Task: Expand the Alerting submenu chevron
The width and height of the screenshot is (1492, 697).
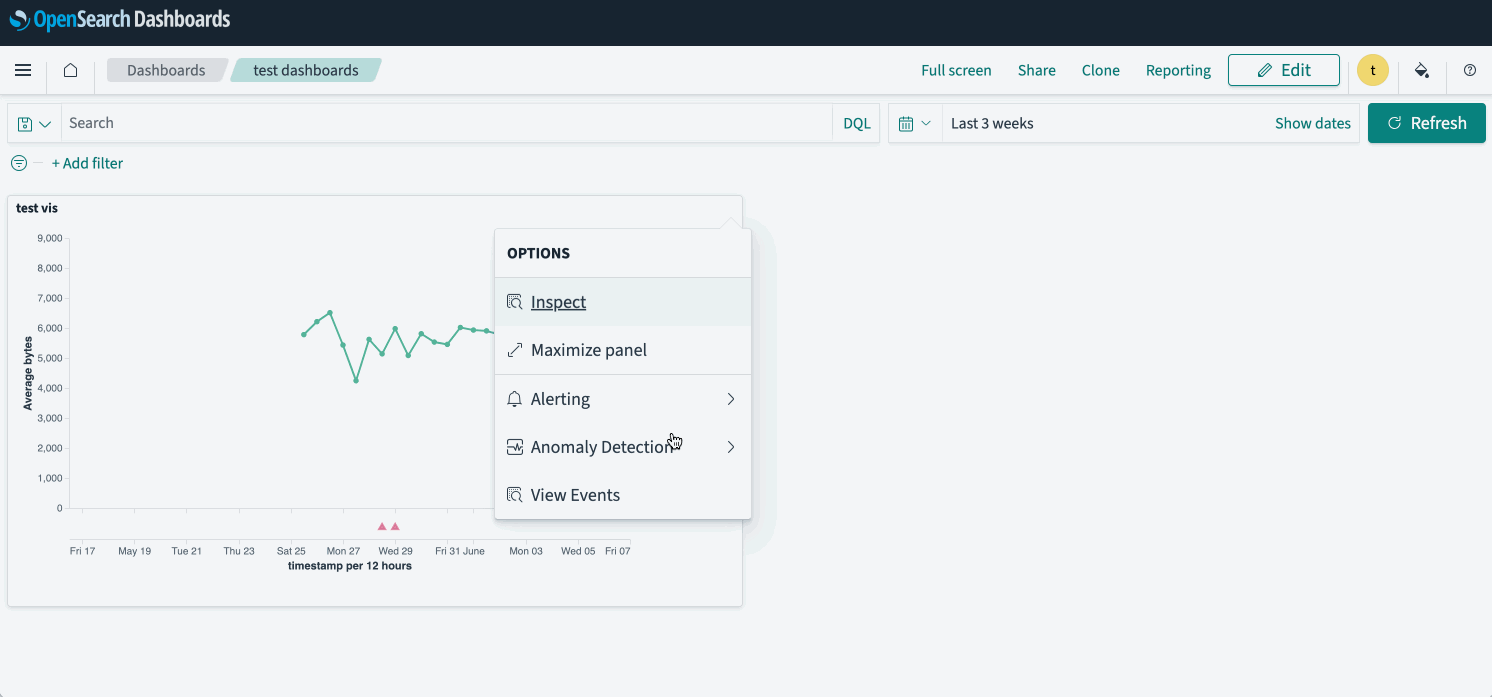Action: pos(731,398)
